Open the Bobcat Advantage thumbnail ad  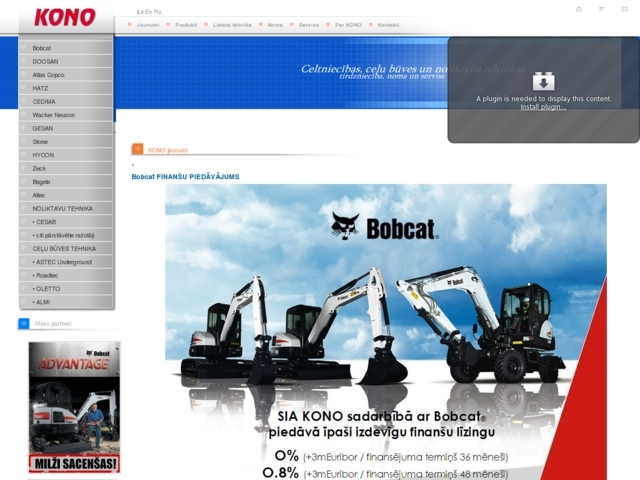click(x=74, y=407)
